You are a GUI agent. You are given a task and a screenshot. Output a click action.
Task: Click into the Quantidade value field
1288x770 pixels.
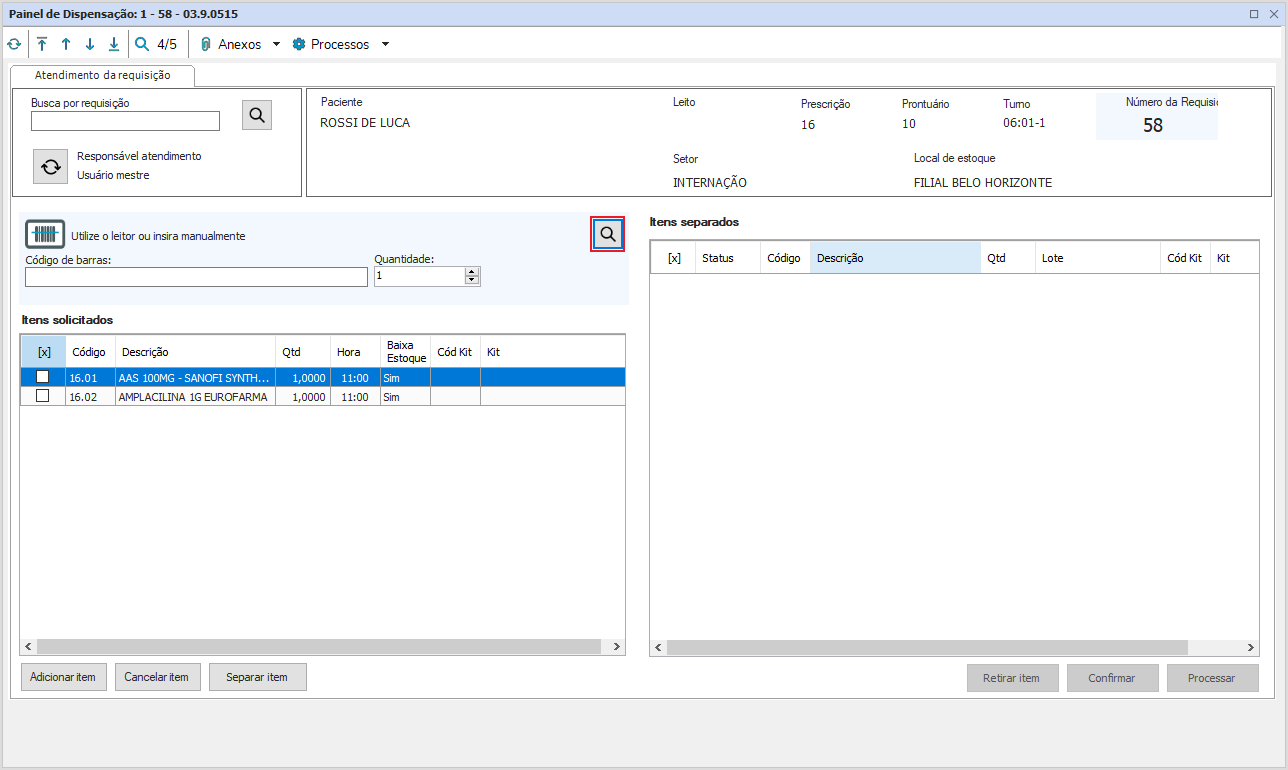(420, 276)
